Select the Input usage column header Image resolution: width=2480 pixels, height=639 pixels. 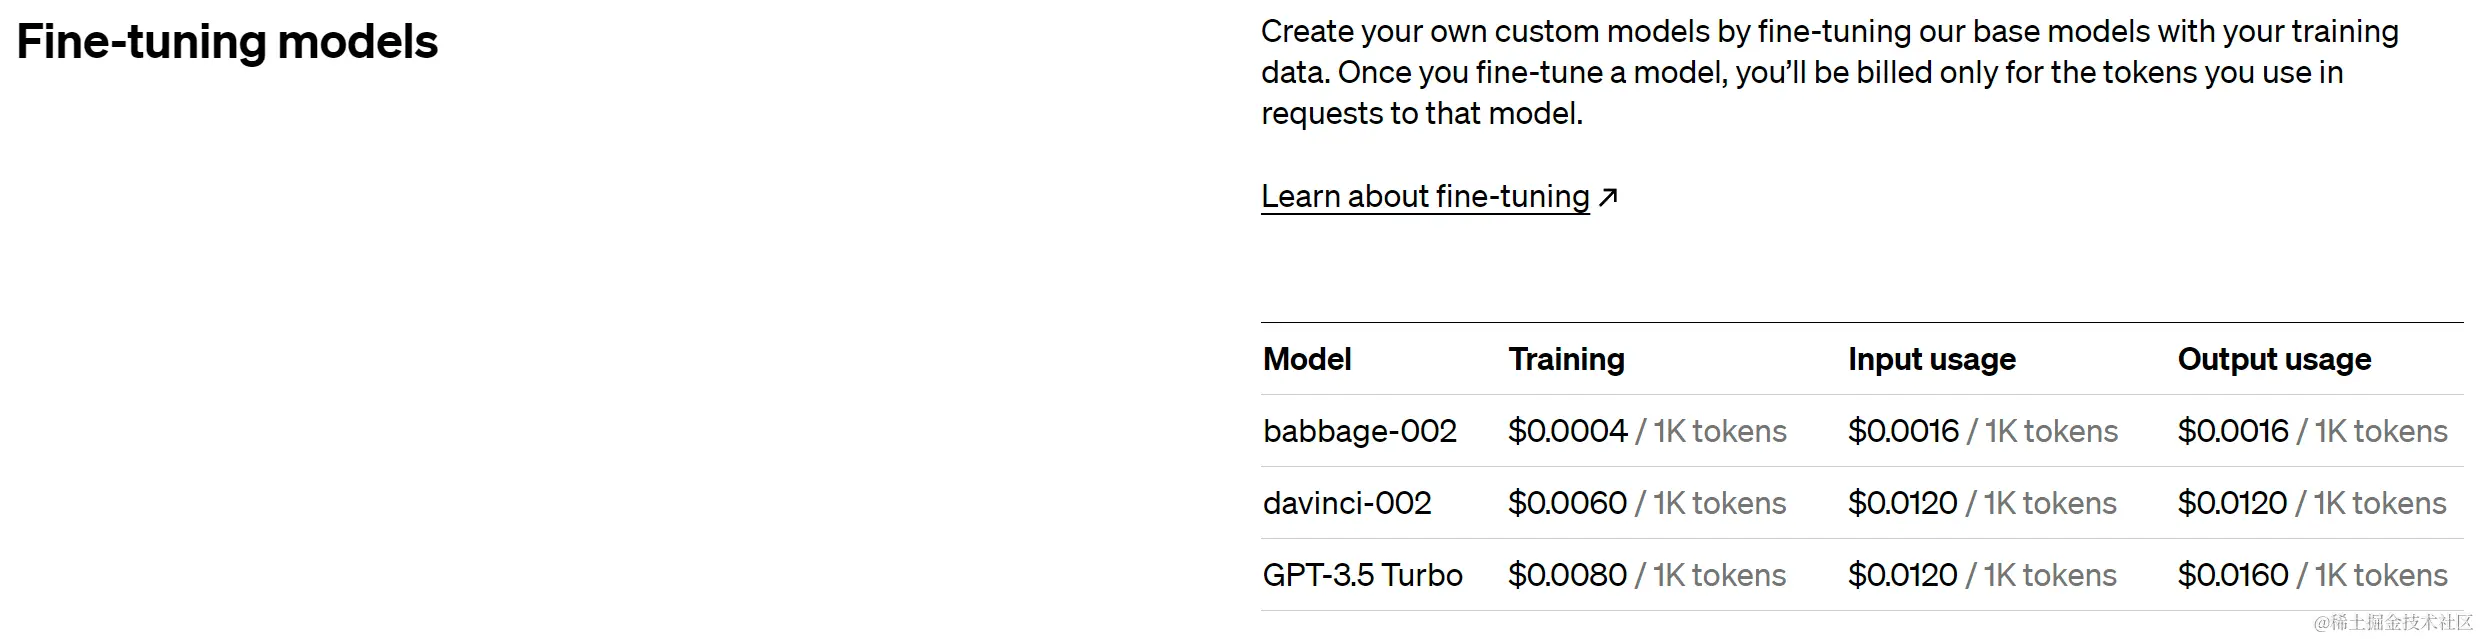pos(1931,359)
